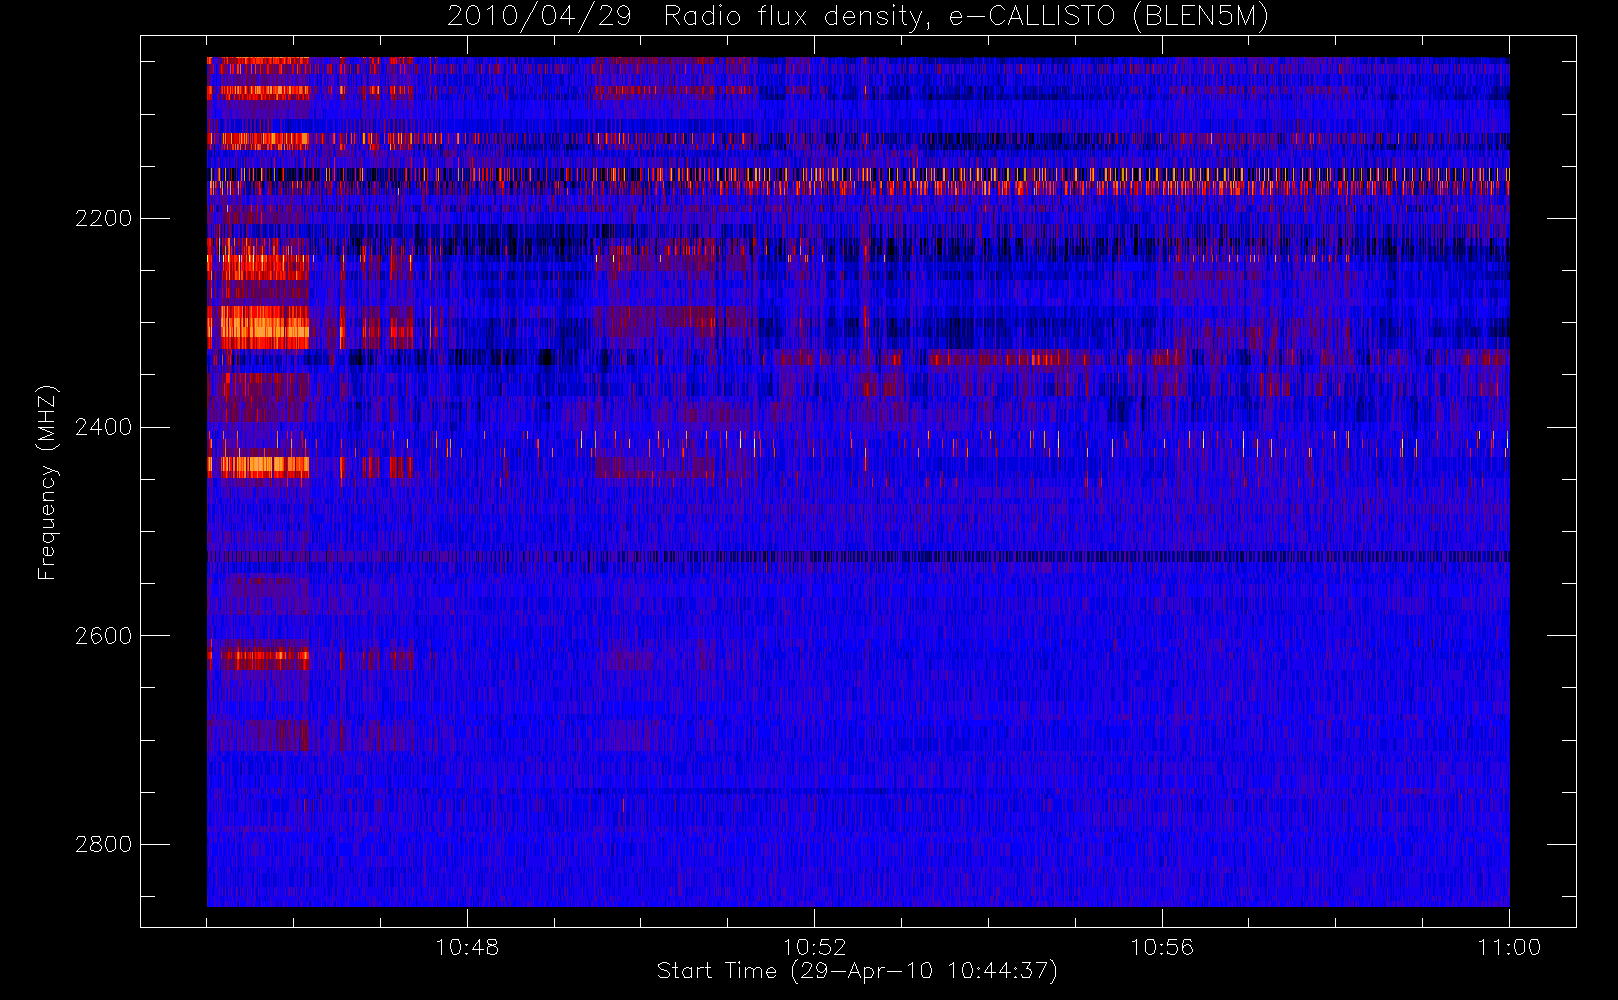Click the 2400 frequency tick label
This screenshot has width=1618, height=1000.
(x=103, y=427)
